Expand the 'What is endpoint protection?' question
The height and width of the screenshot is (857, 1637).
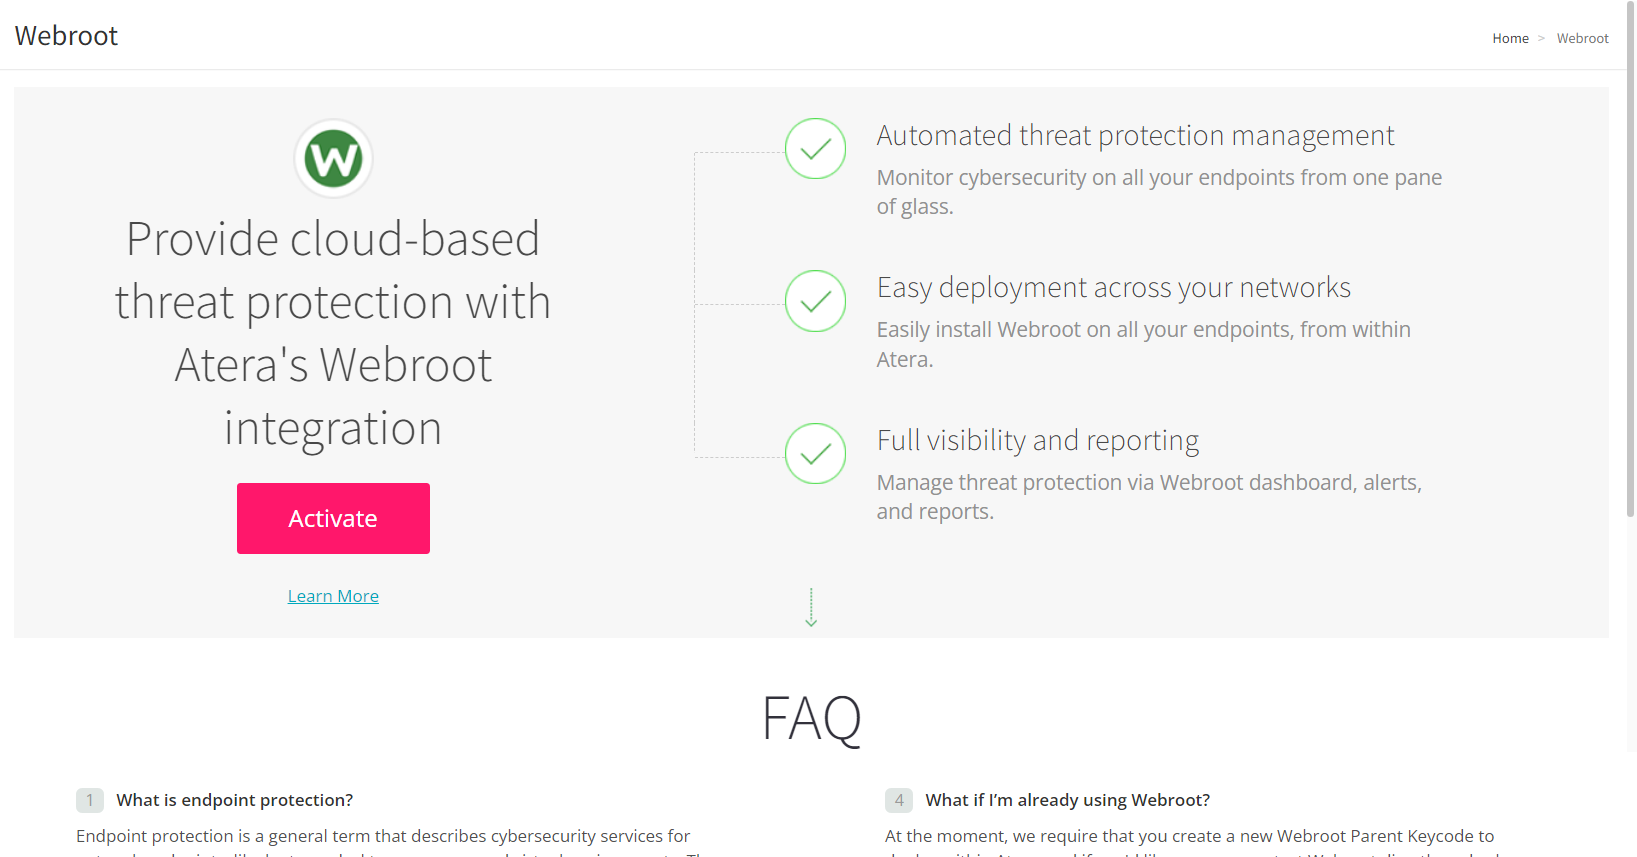coord(235,800)
